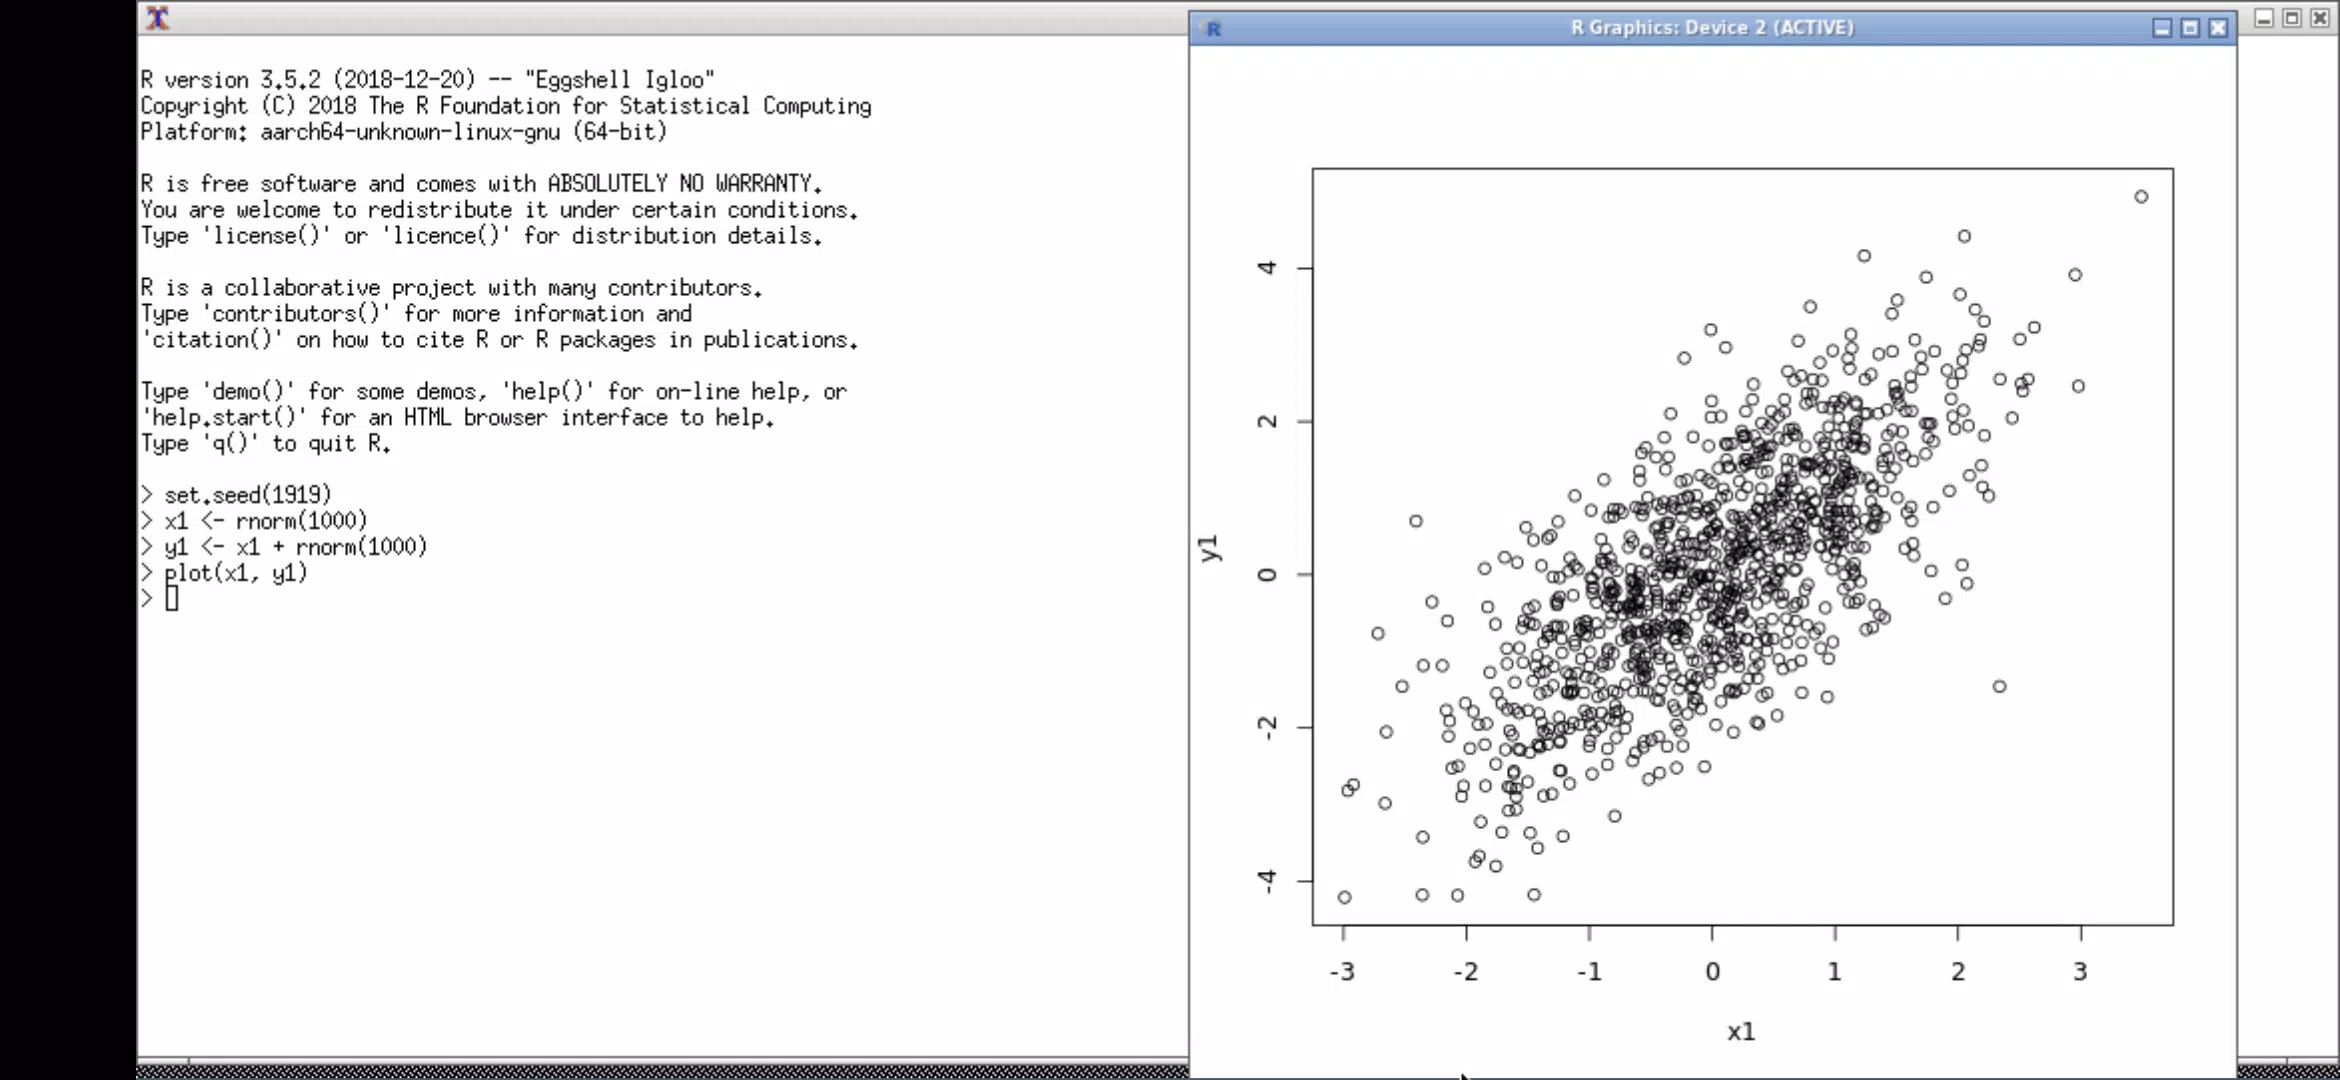Minimize the outer terminal window
Screen dimensions: 2340x1080
pos(2264,18)
